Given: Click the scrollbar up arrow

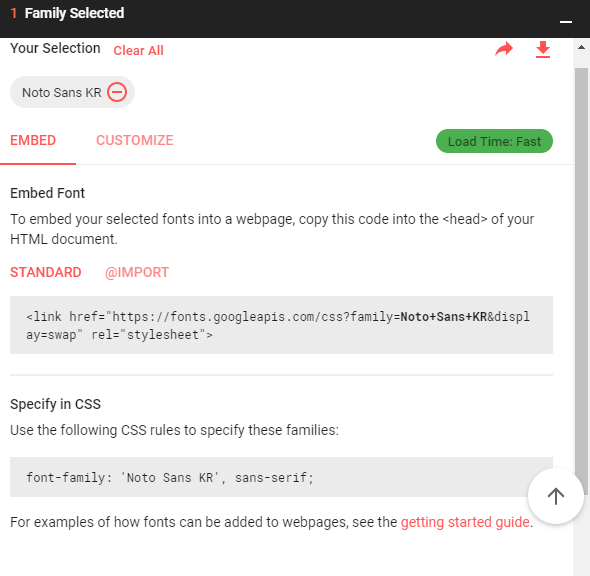Looking at the screenshot, I should click(x=581, y=47).
